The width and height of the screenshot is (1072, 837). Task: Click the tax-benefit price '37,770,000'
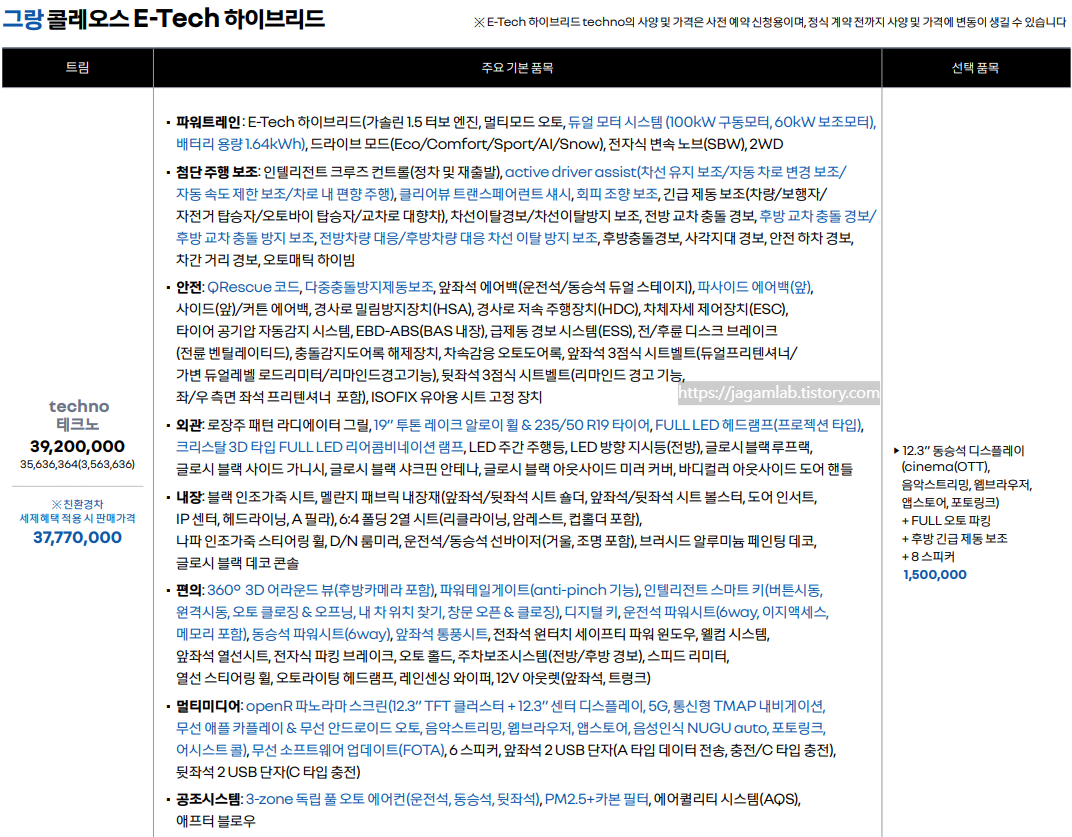click(77, 537)
